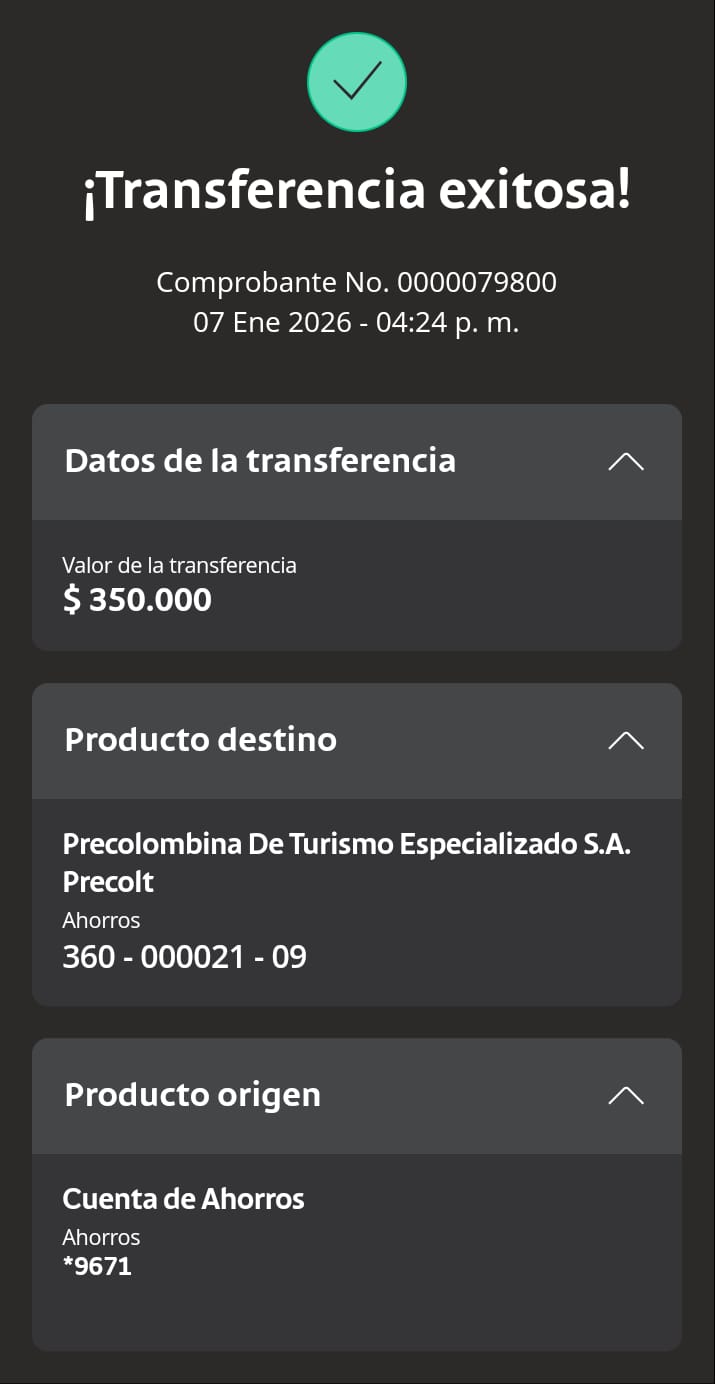
Task: Click the word Precolt in recipient name
Action: [x=108, y=882]
